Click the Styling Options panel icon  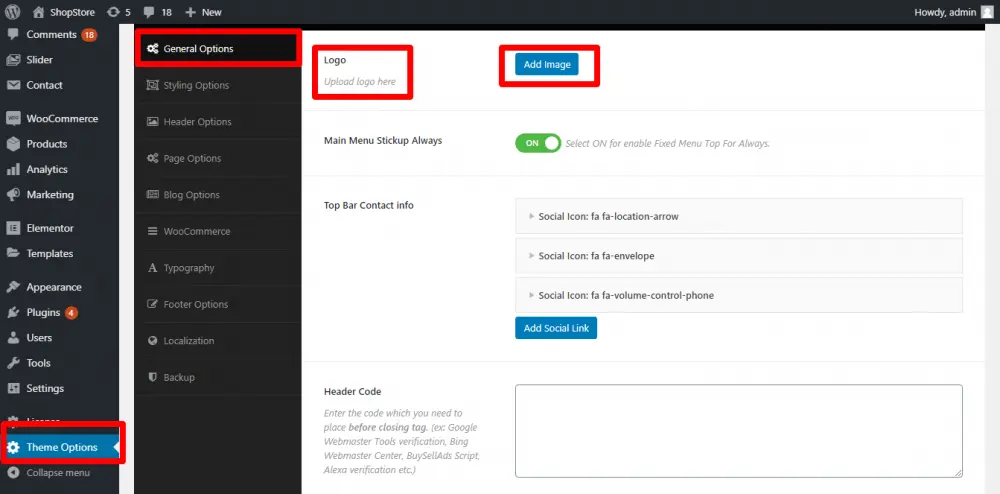click(152, 85)
